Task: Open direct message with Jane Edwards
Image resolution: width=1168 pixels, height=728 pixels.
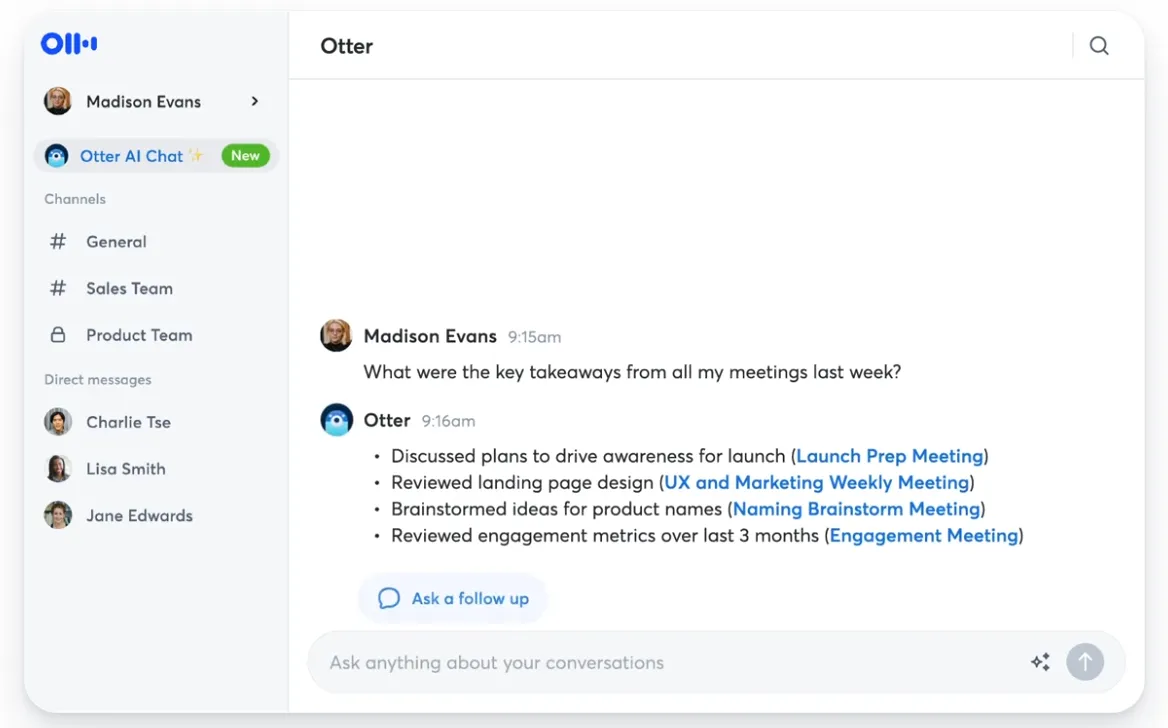Action: 139,516
